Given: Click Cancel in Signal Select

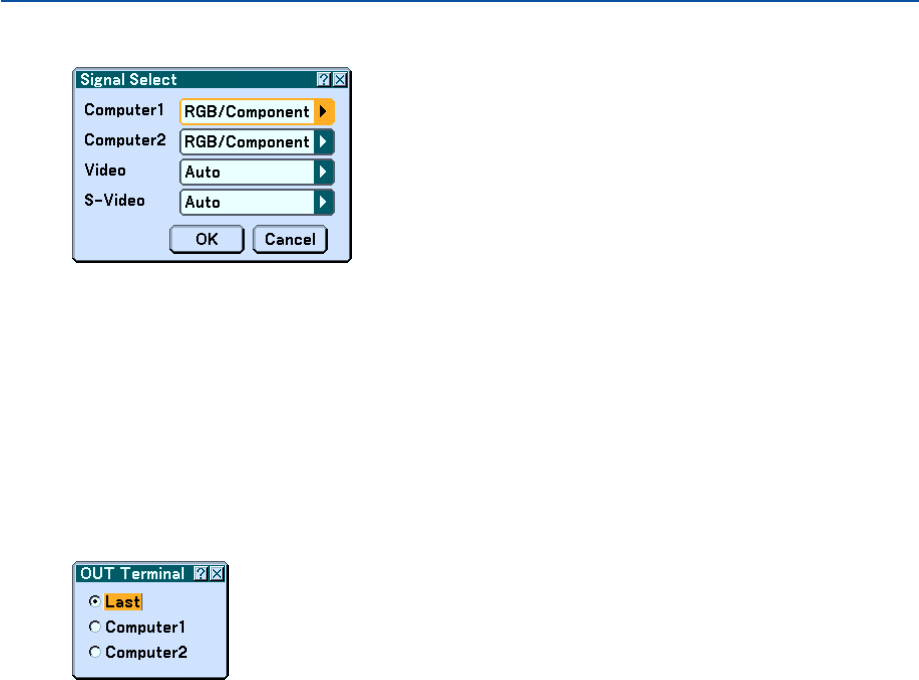Looking at the screenshot, I should (x=290, y=239).
